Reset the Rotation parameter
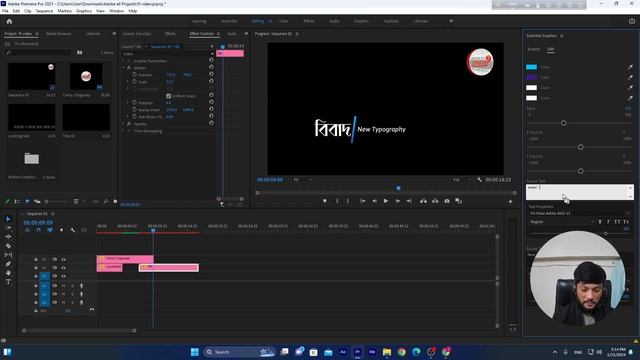This screenshot has width=640, height=360. (x=211, y=102)
